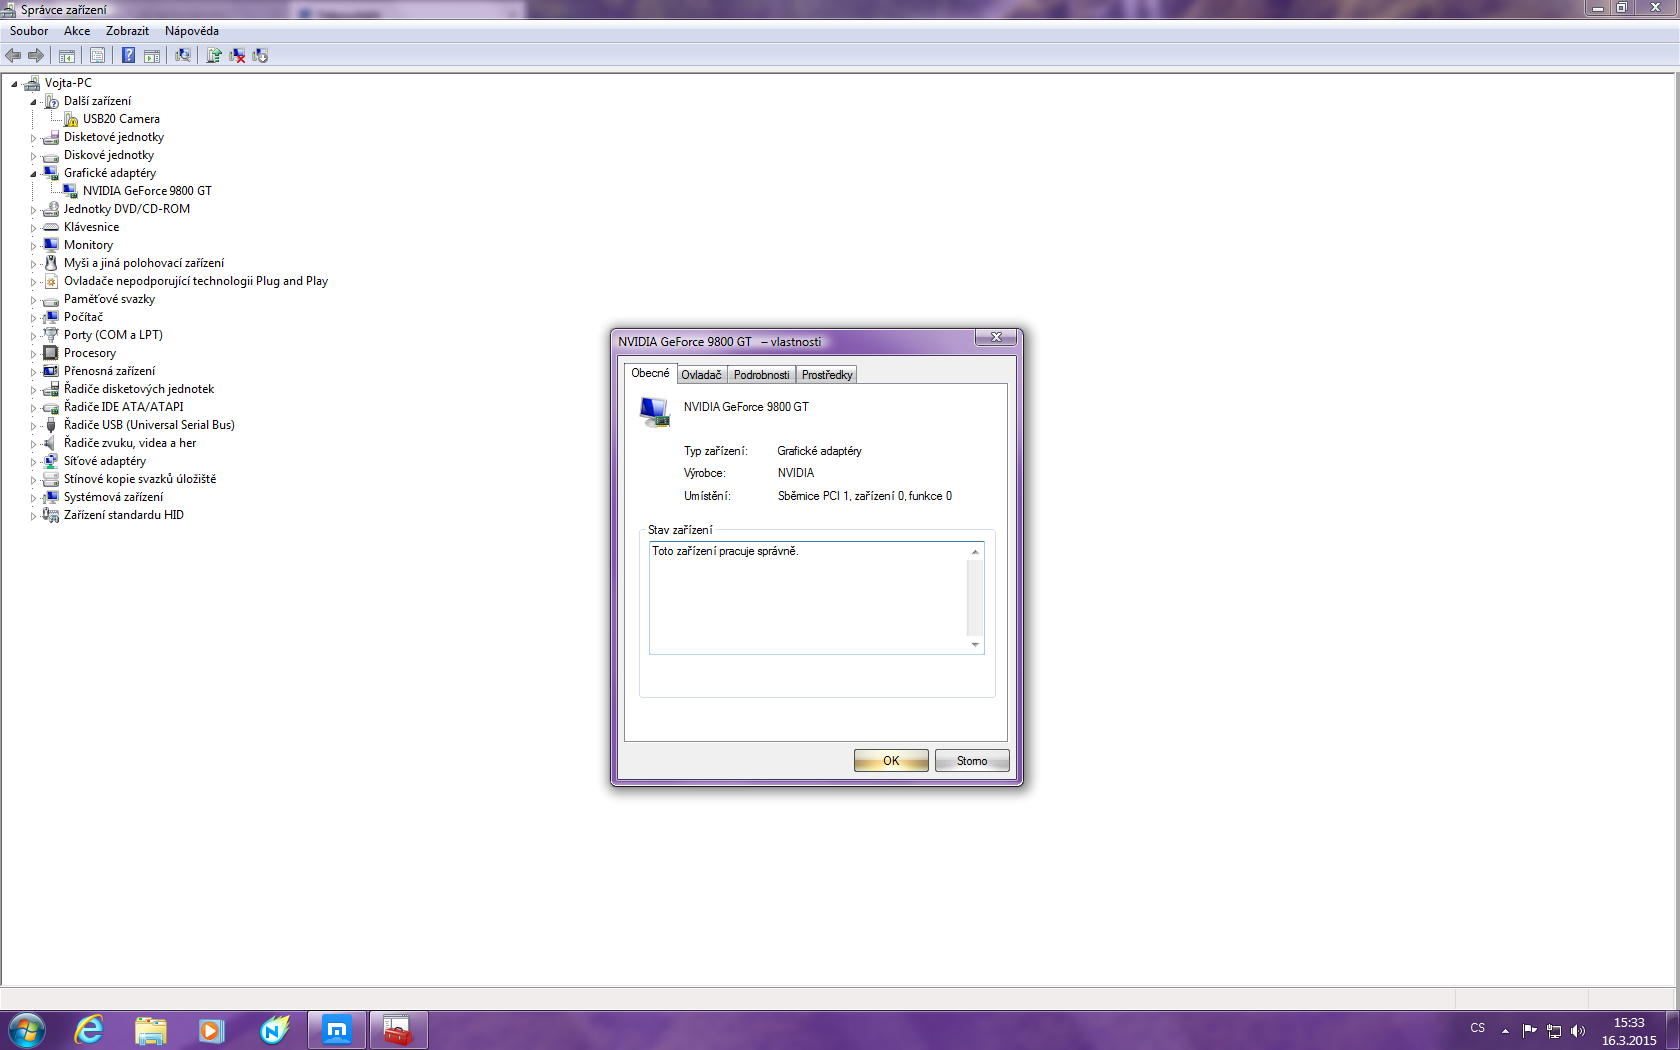
Task: Click the status box scroll-down arrow
Action: tap(975, 645)
